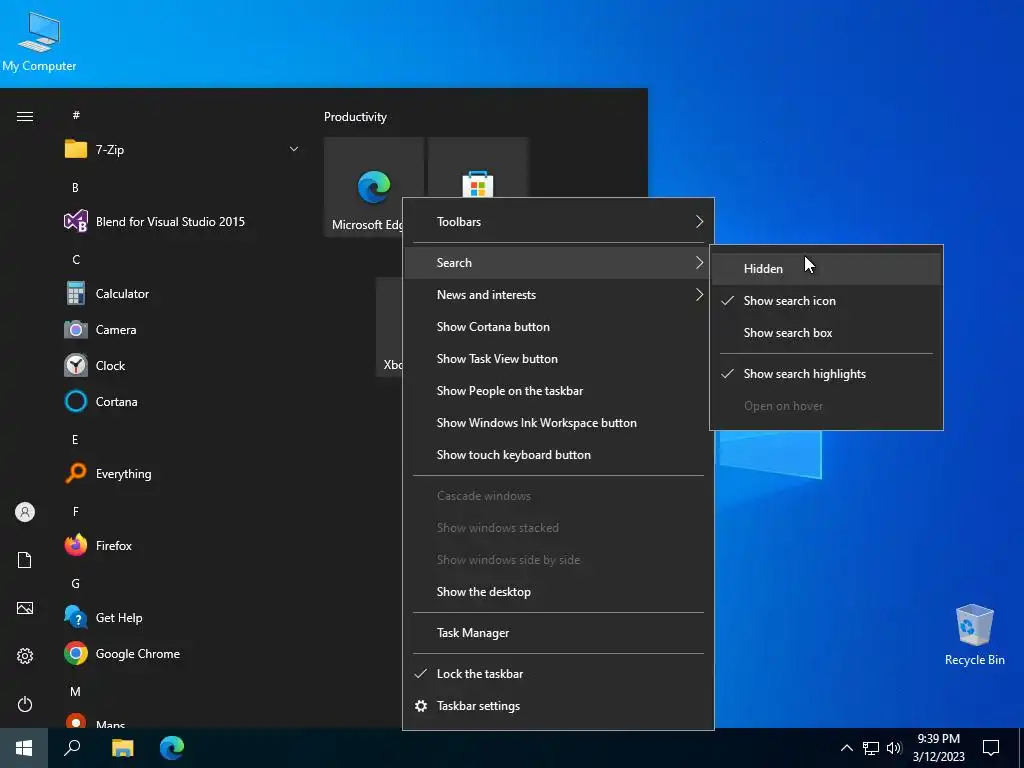
Task: Expand the 7-Zip folder chevron
Action: point(294,150)
